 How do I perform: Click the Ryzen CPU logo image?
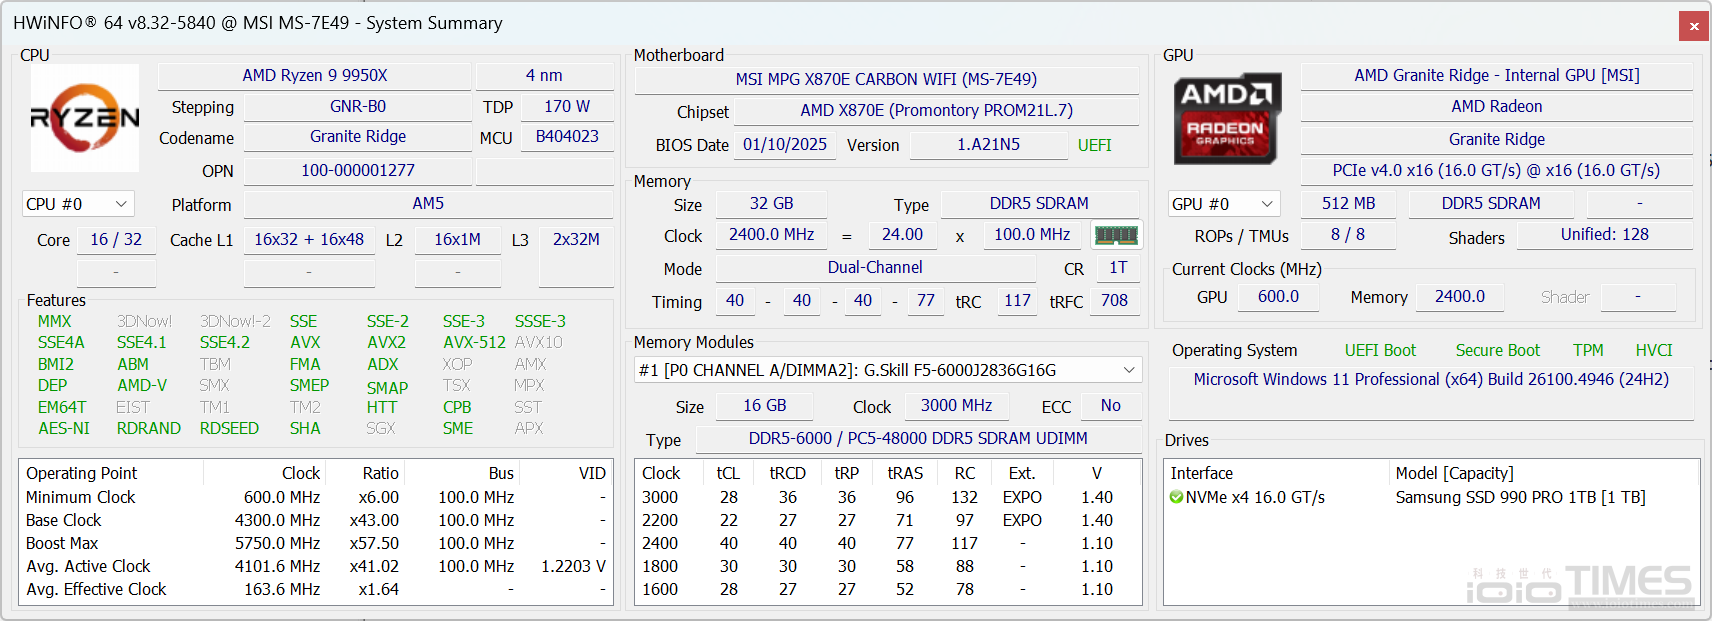tap(85, 118)
